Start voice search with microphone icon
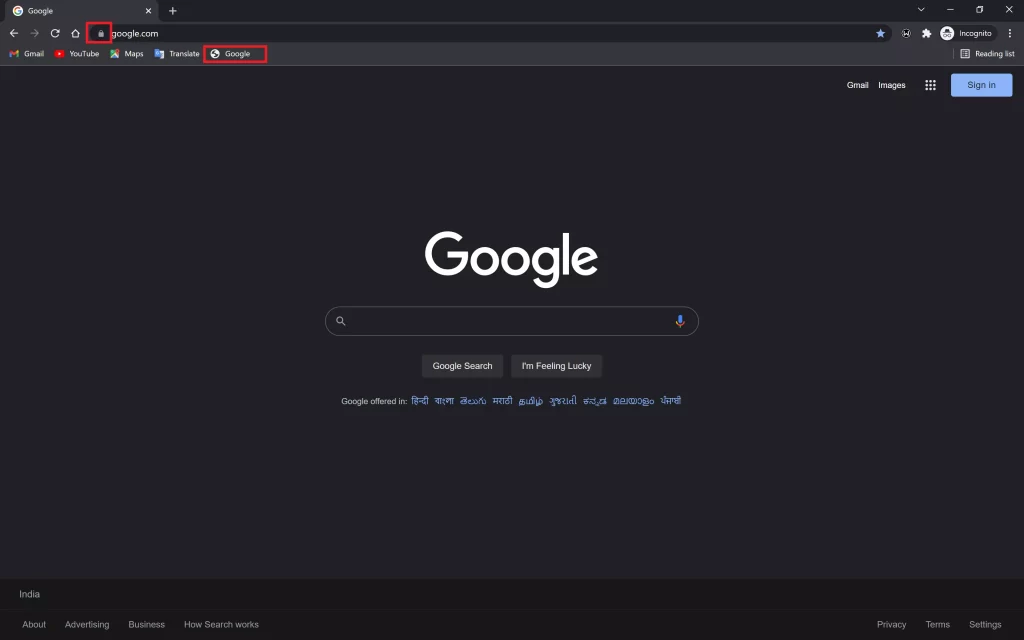This screenshot has width=1024, height=640. (x=680, y=321)
